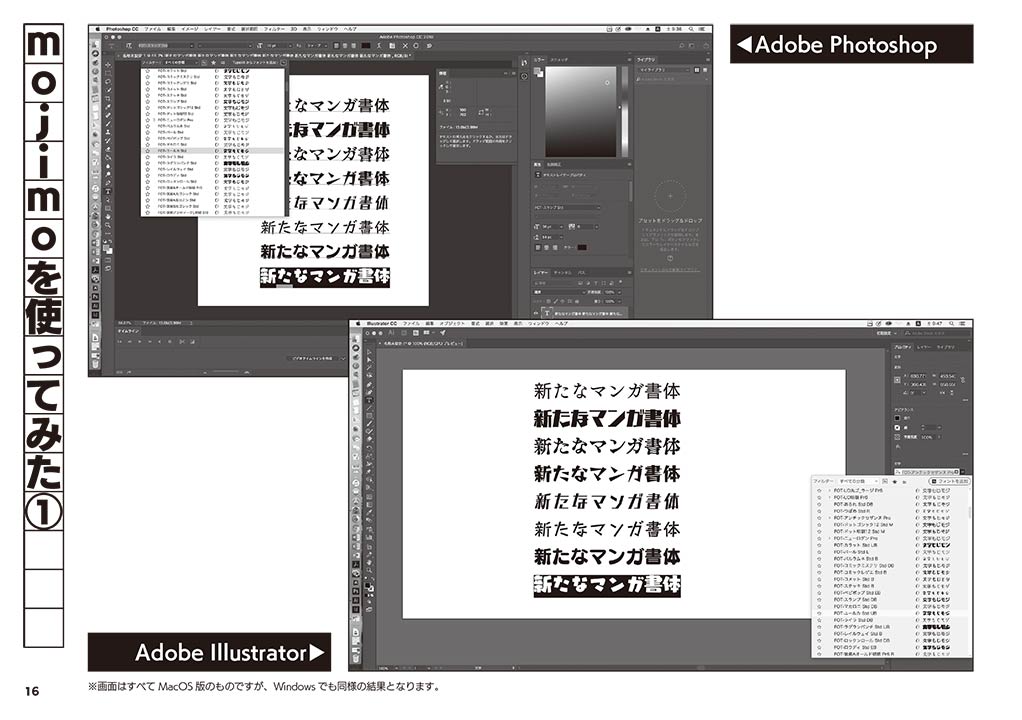Image resolution: width=1022 pixels, height=720 pixels.
Task: Toggle favorite star for FOT-ロックンロール Std DB
Action: tap(819, 641)
